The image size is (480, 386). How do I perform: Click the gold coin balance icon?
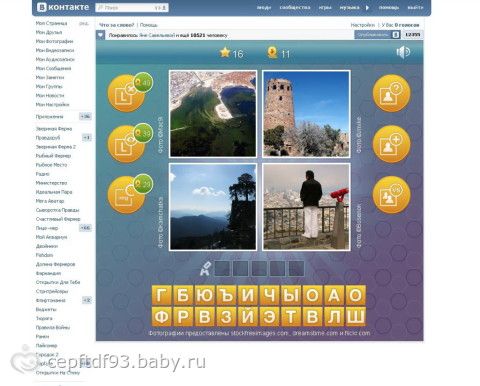click(272, 53)
